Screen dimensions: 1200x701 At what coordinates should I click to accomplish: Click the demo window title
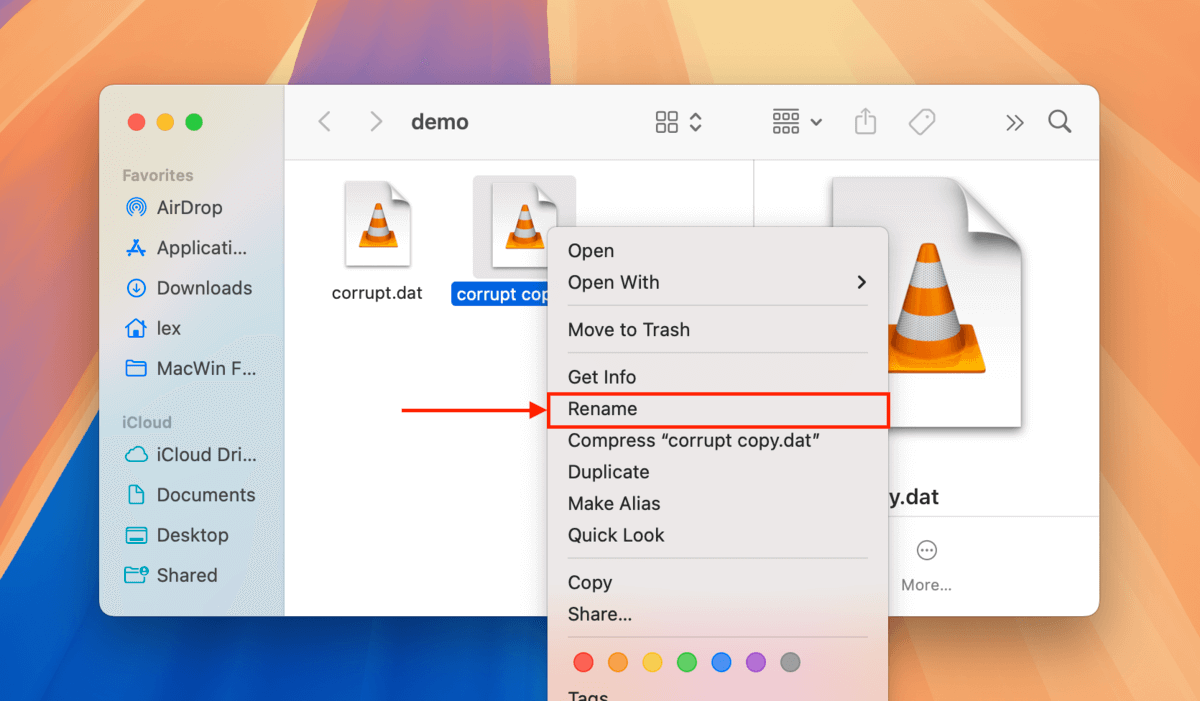440,122
